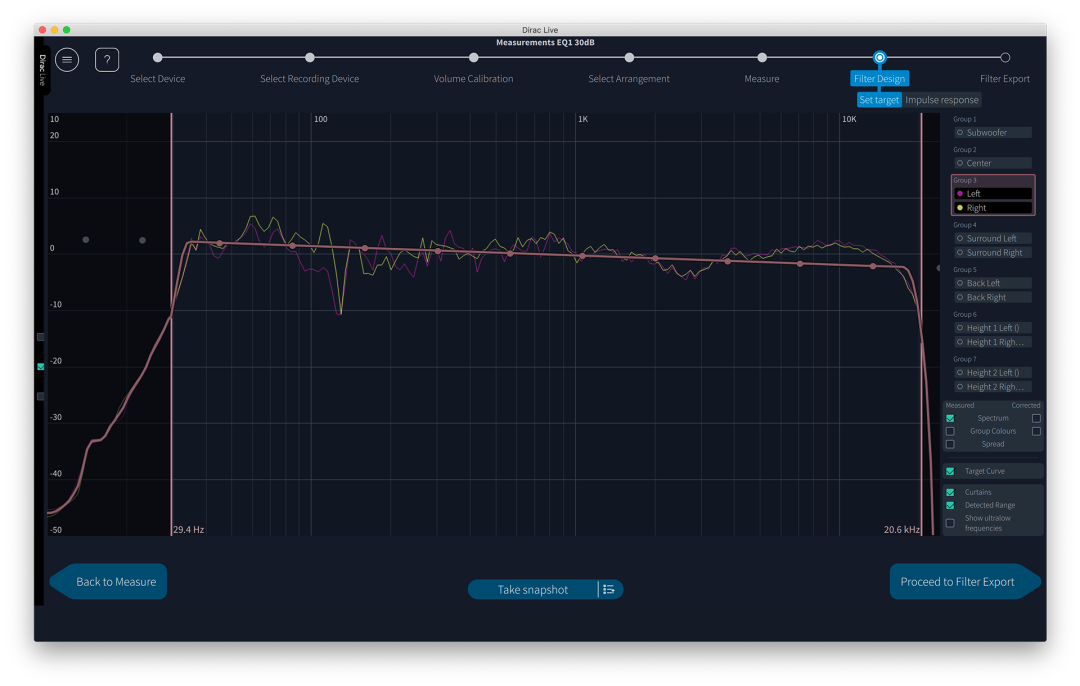The width and height of the screenshot is (1080, 686).
Task: Select the Set target tab
Action: 879,100
